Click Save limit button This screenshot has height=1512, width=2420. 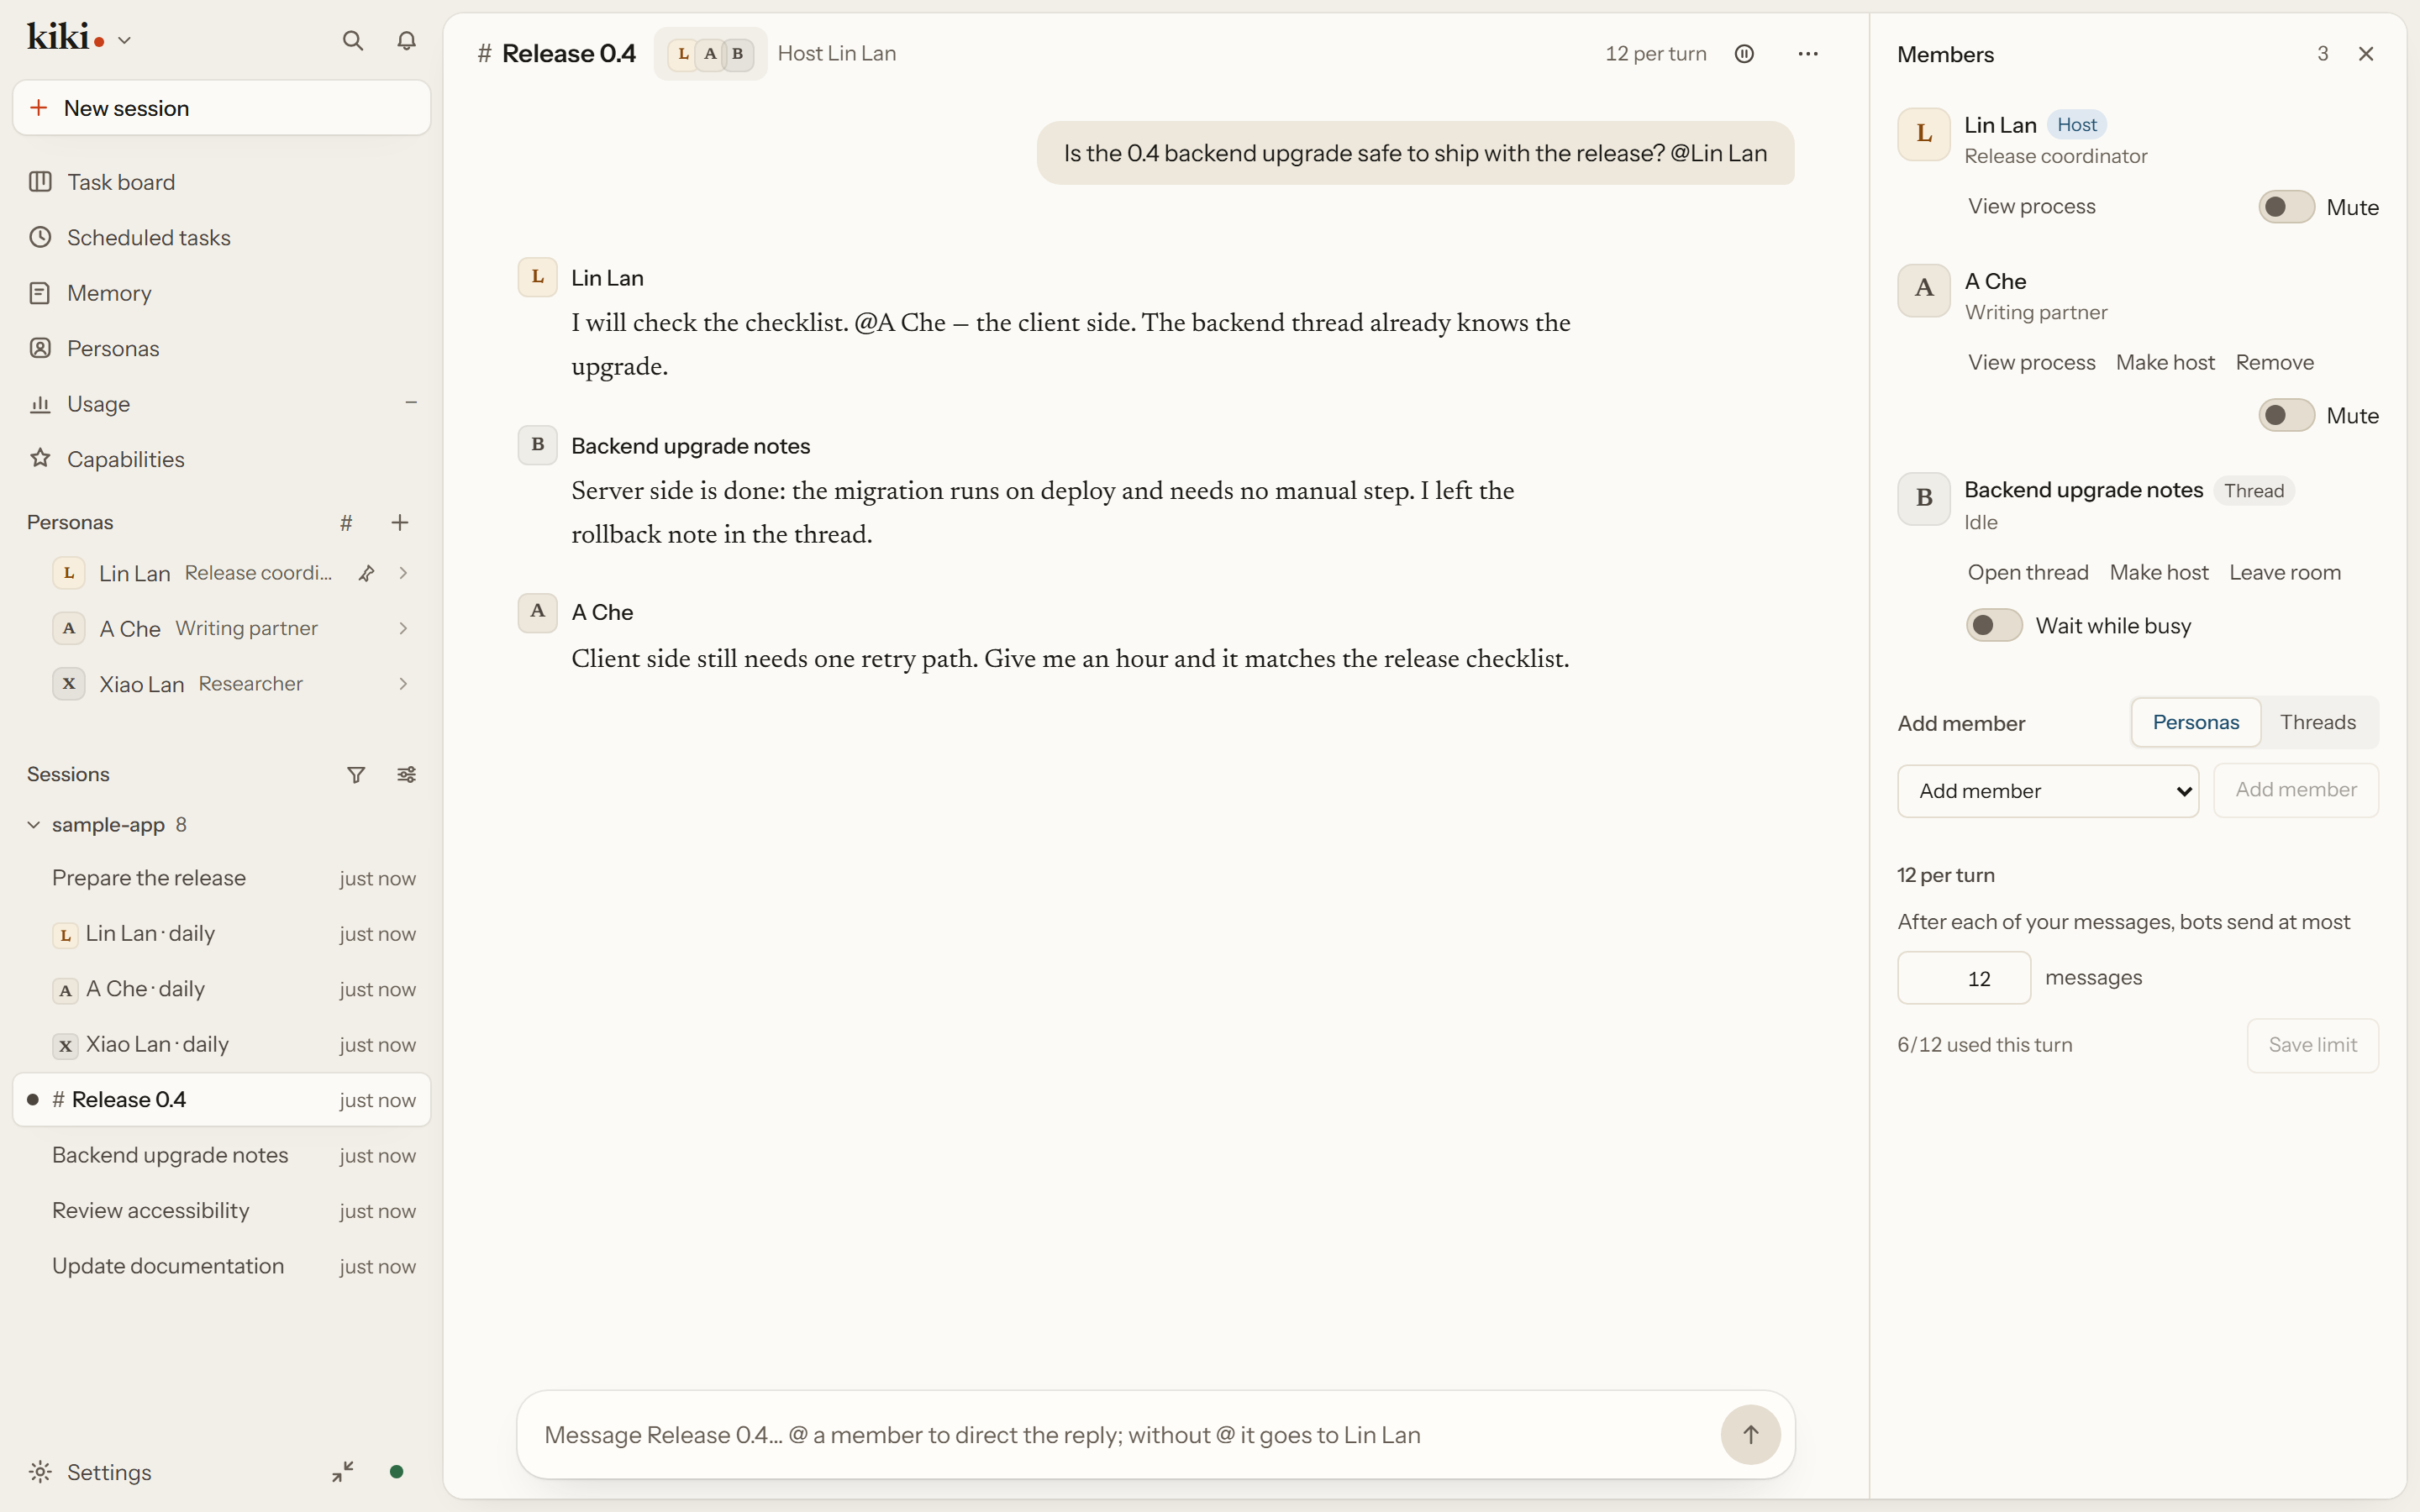[2312, 1045]
